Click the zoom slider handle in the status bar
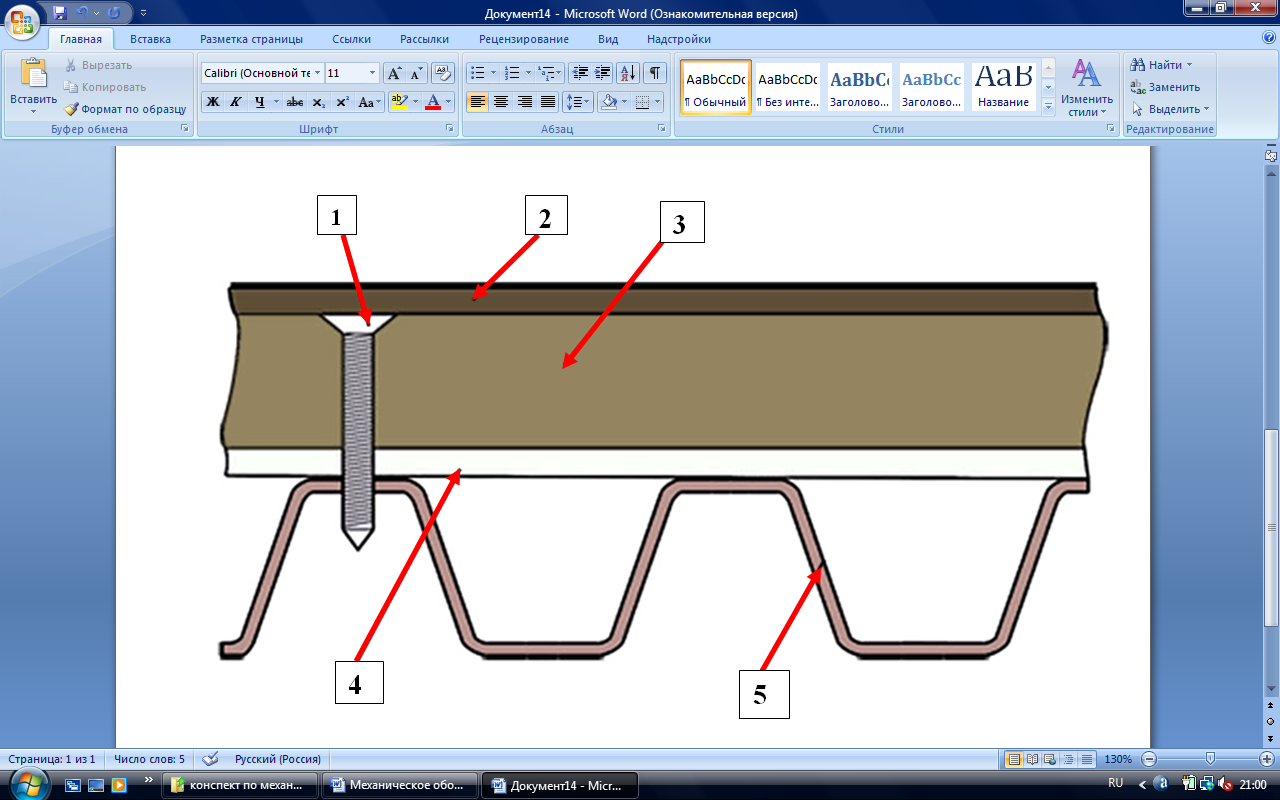1280x800 pixels. click(x=1210, y=759)
